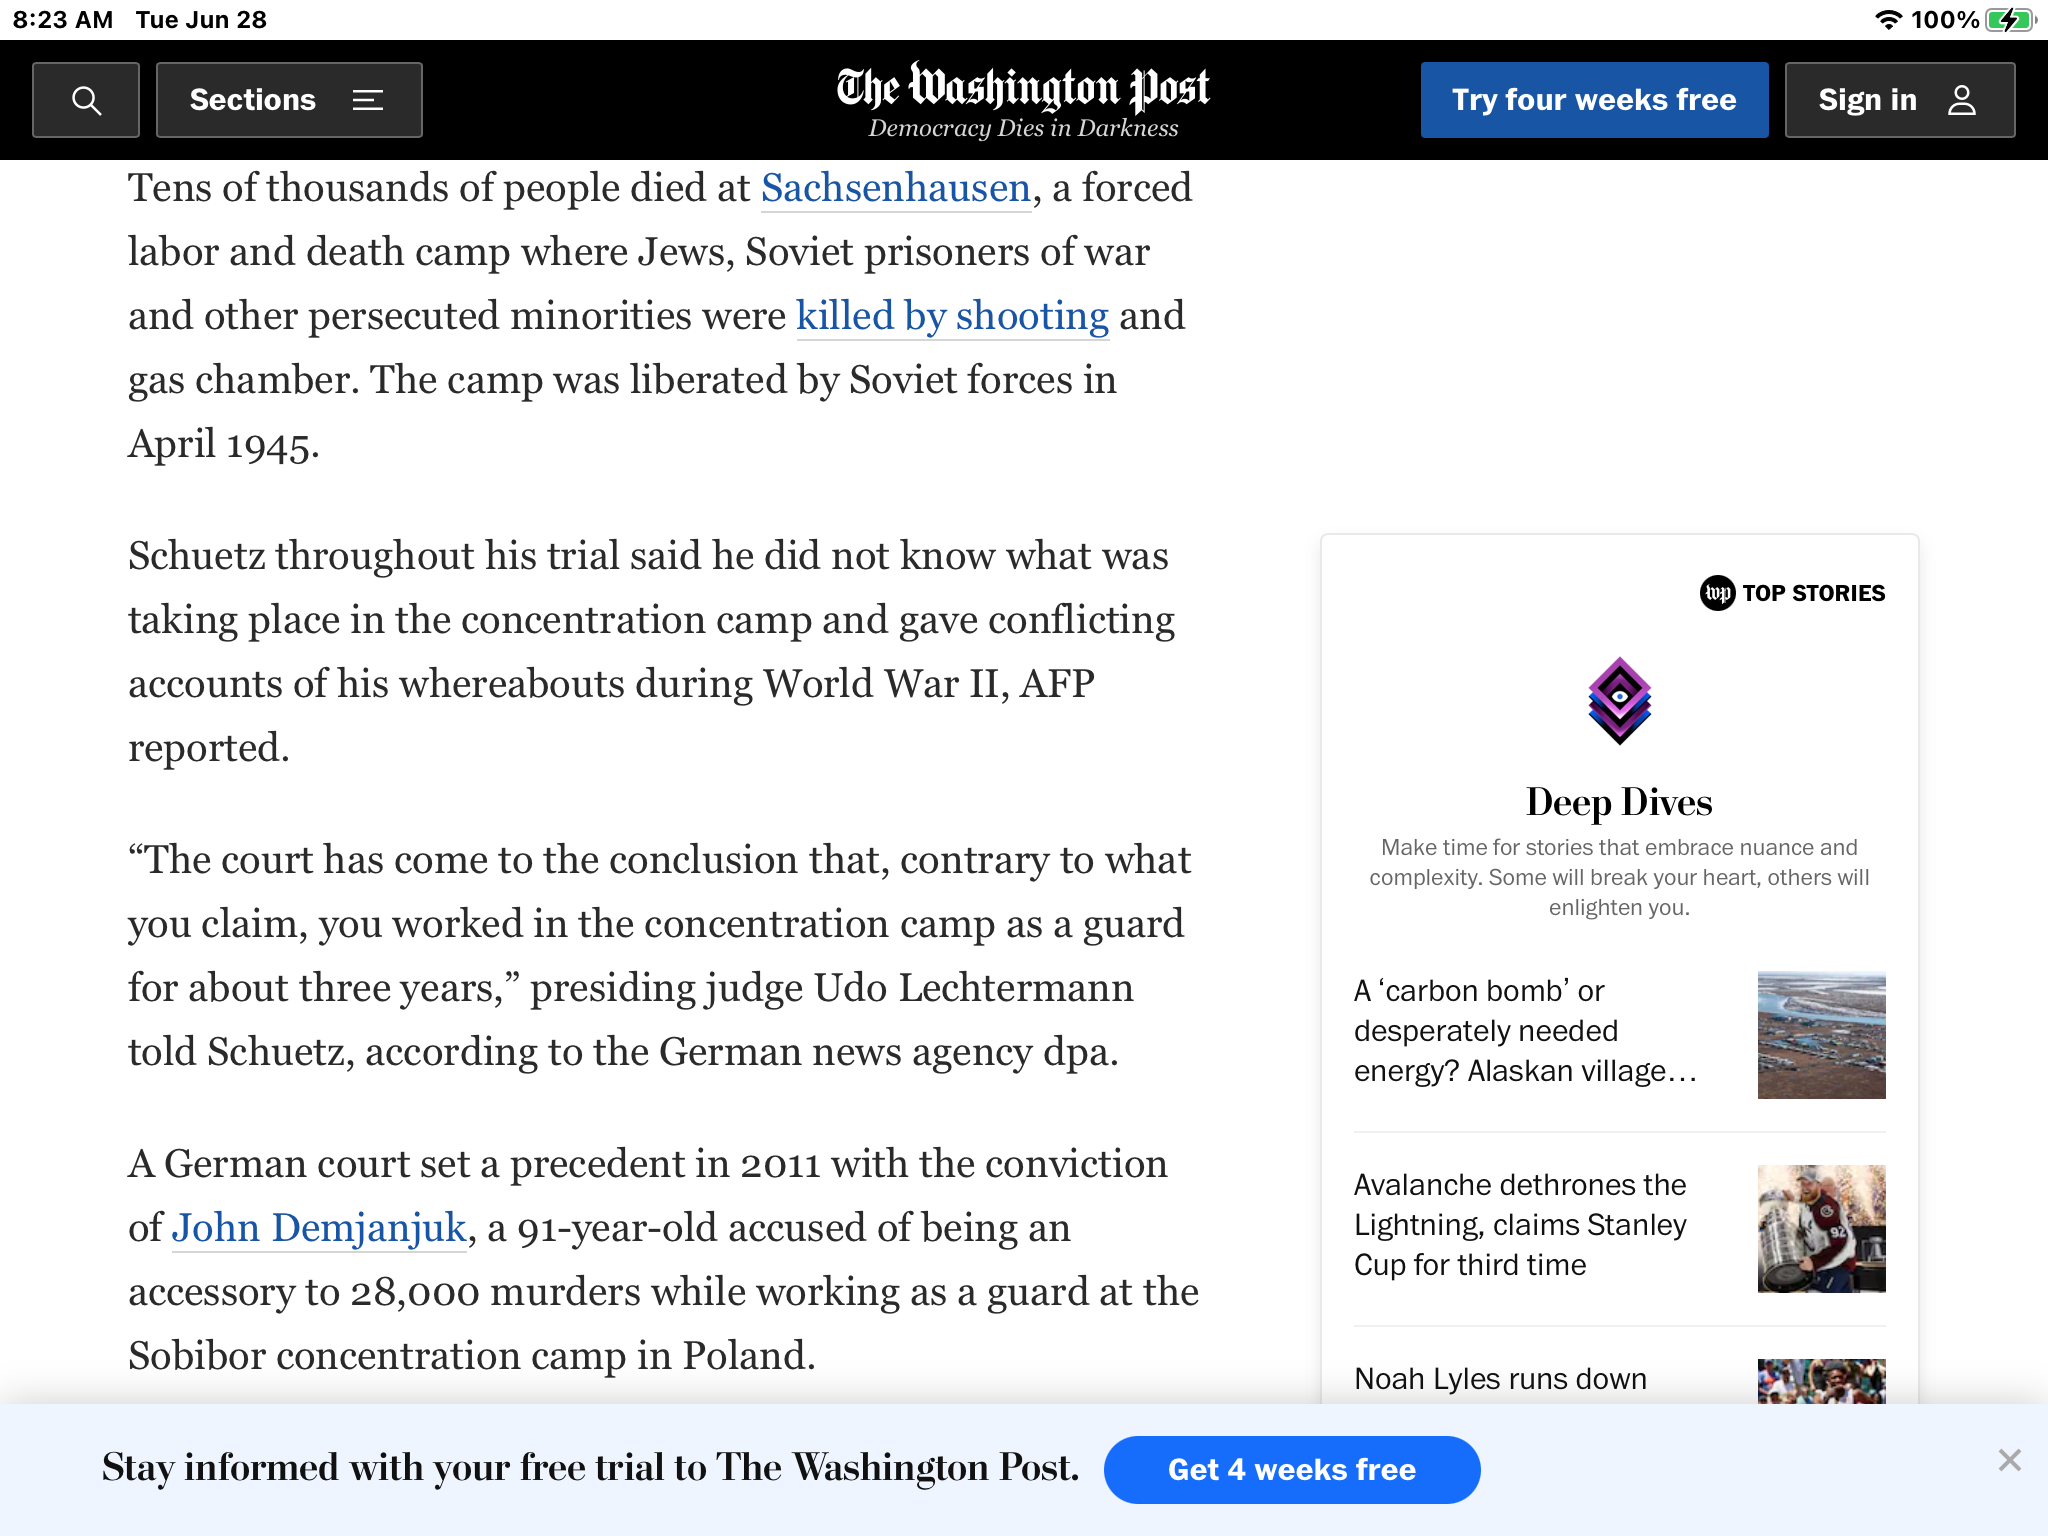
Task: Open the Stanley Cup player thumbnail
Action: coord(1821,1229)
